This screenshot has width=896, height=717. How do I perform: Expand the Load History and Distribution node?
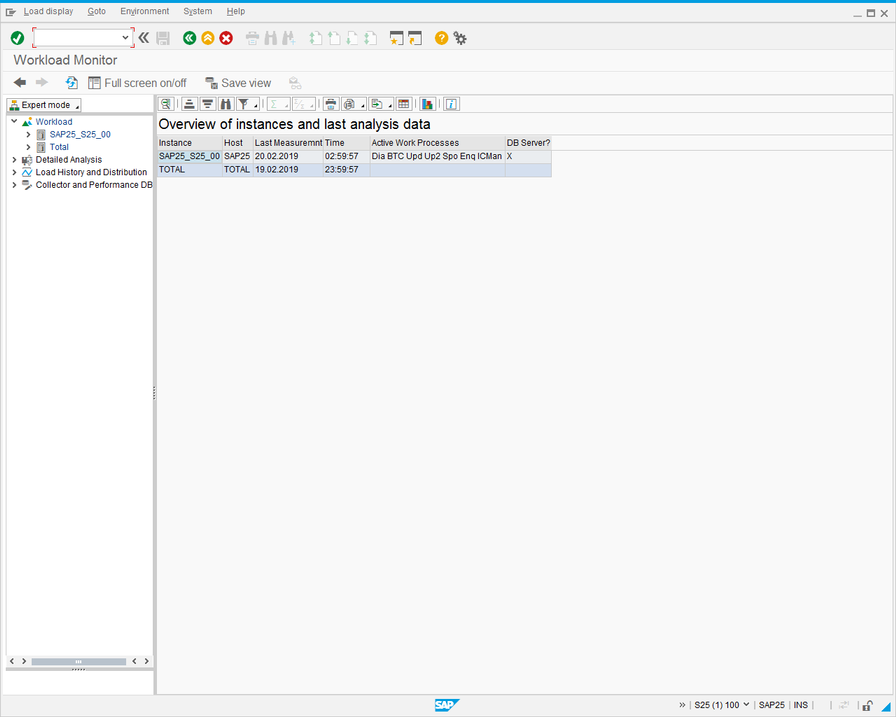click(14, 172)
